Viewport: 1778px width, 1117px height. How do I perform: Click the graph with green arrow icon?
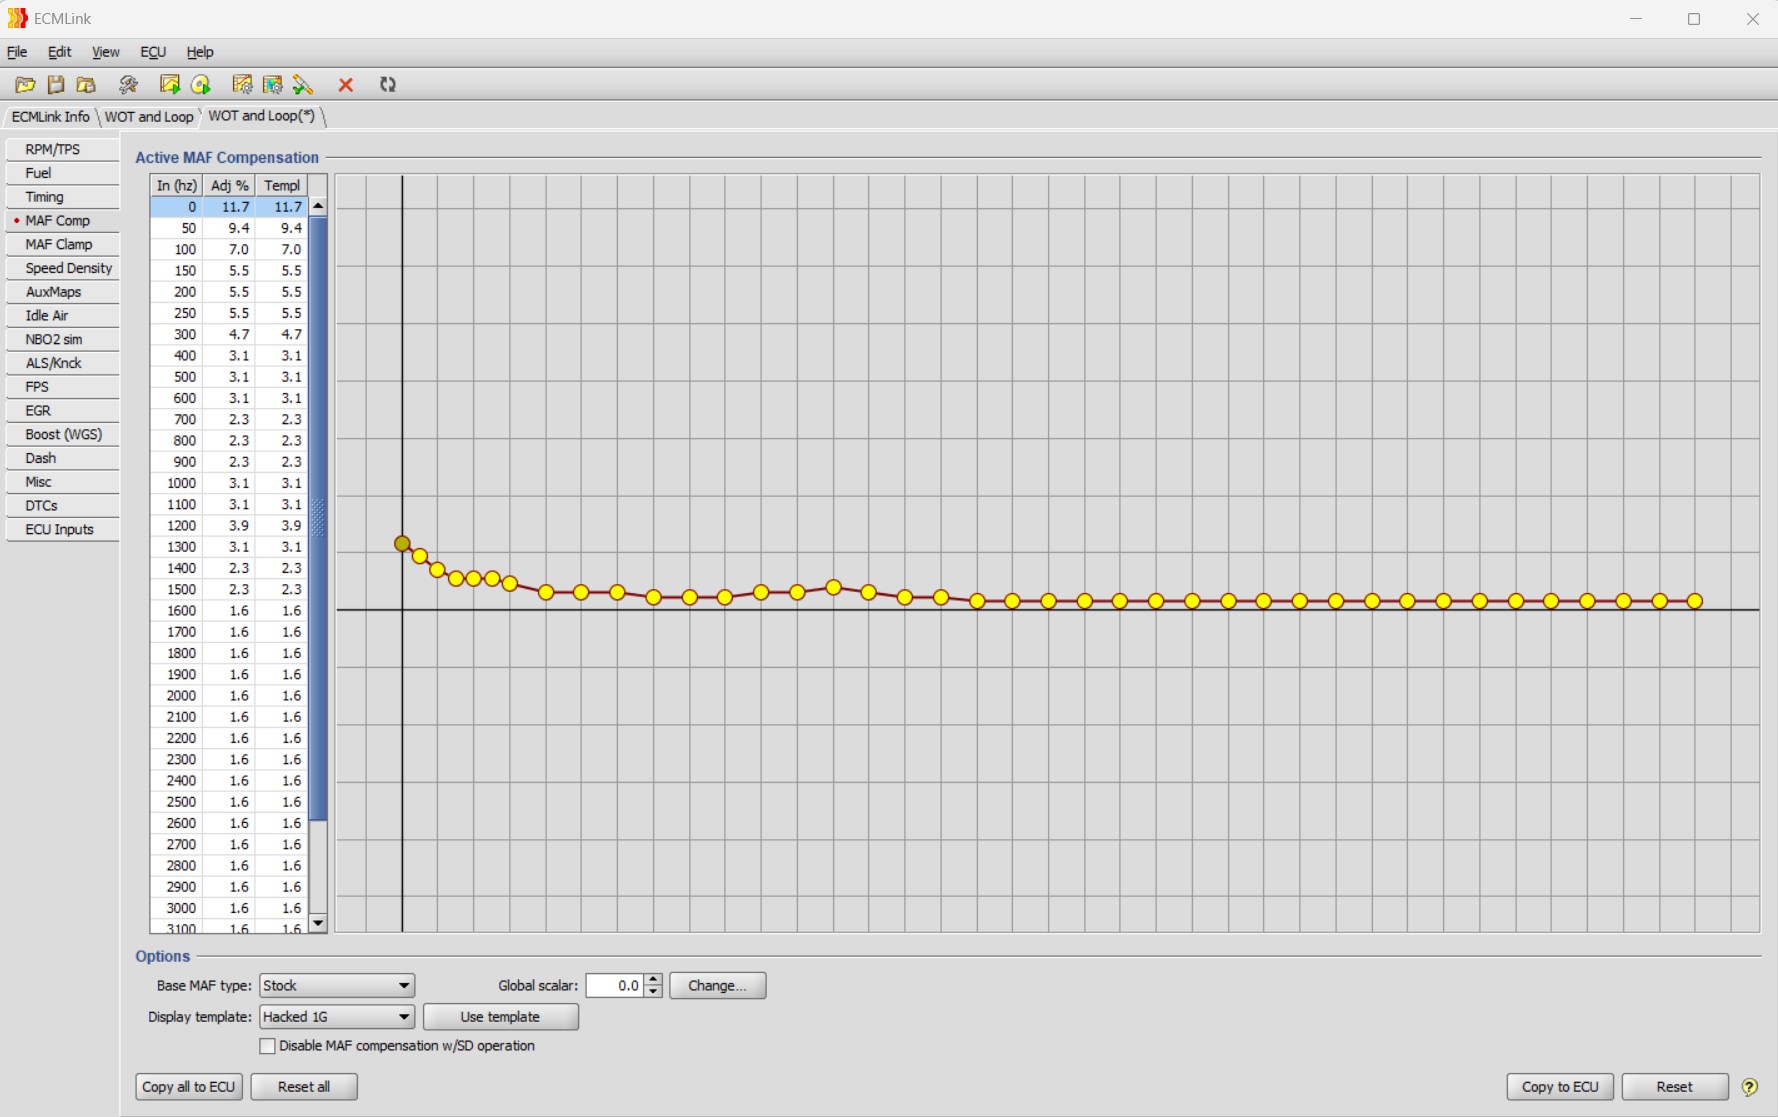point(169,85)
